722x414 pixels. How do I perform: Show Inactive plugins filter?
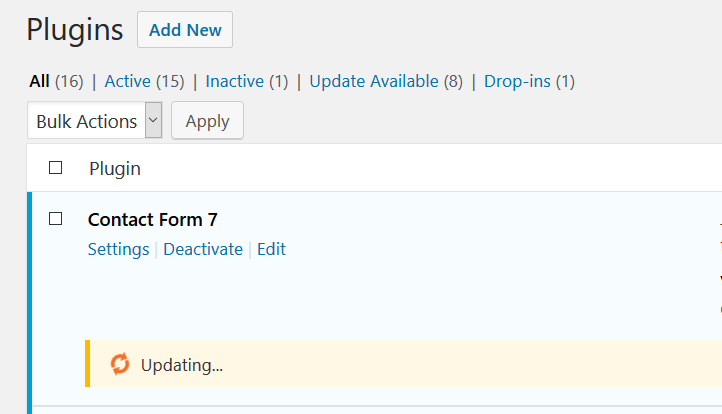click(x=234, y=82)
